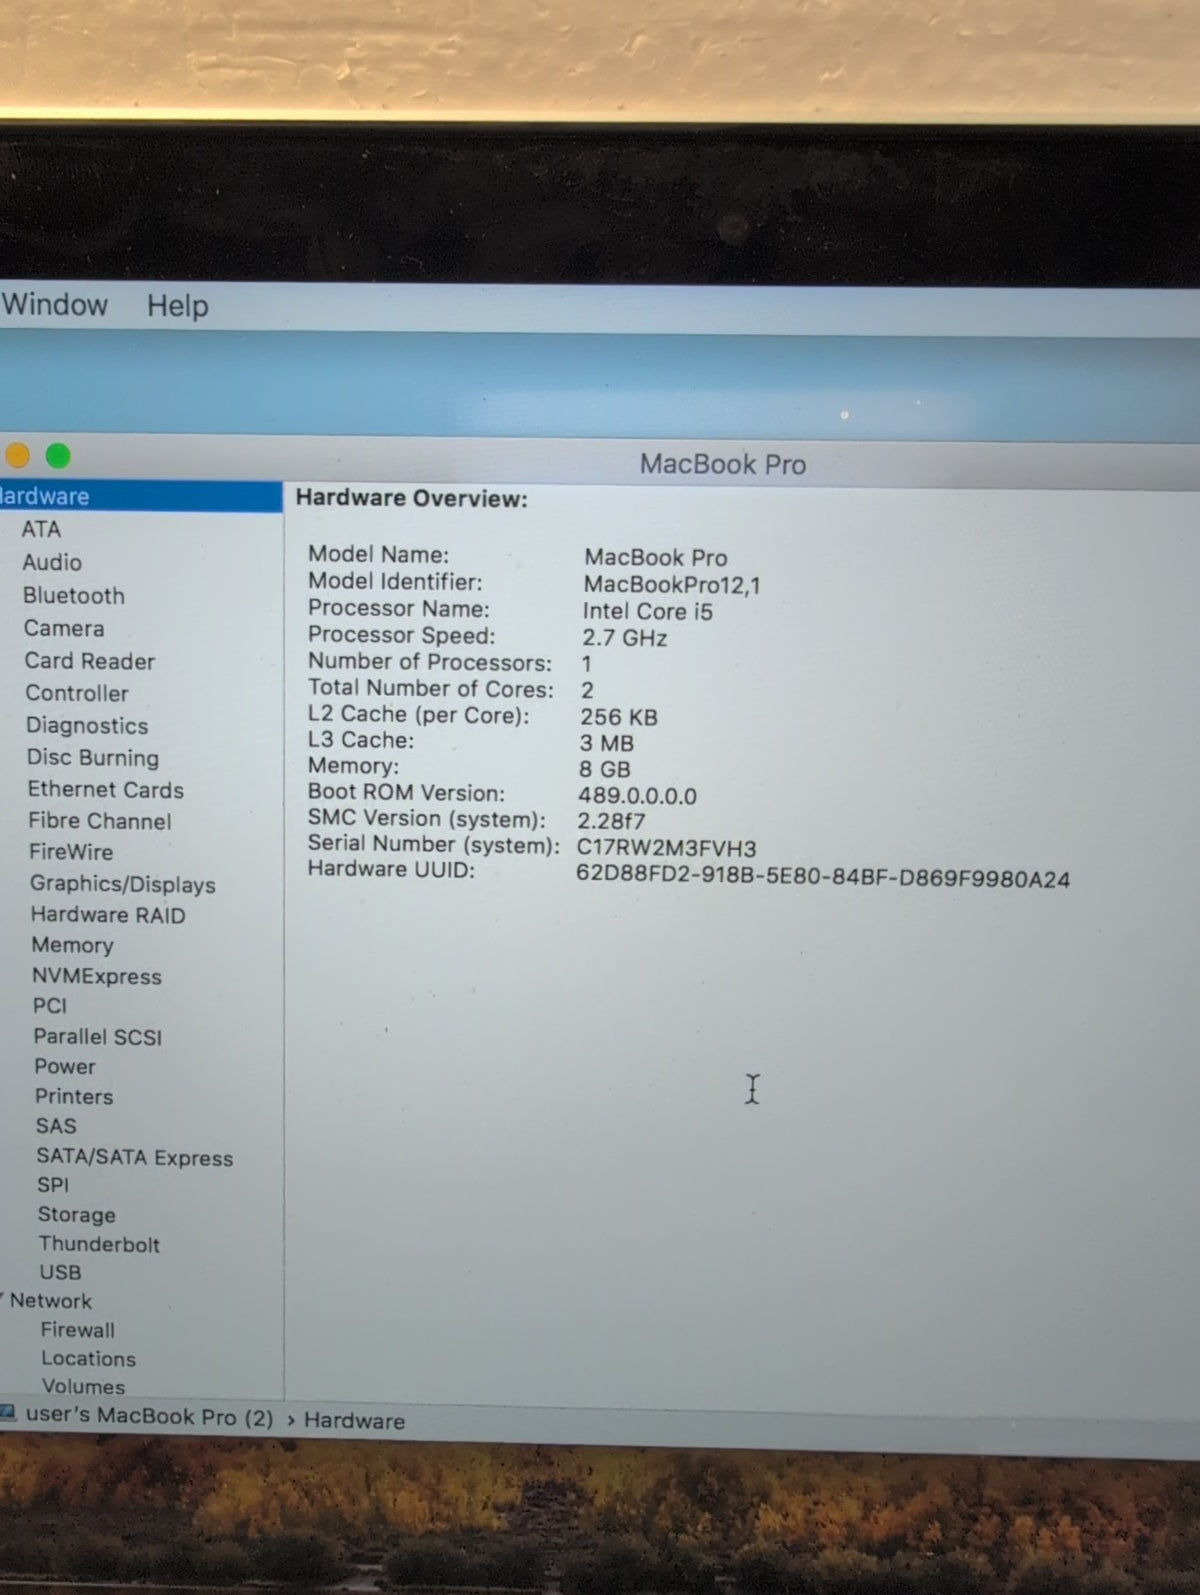Click user's MacBook Pro (2) in path bar
Screen dimensions: 1200x1595
pos(149,1417)
